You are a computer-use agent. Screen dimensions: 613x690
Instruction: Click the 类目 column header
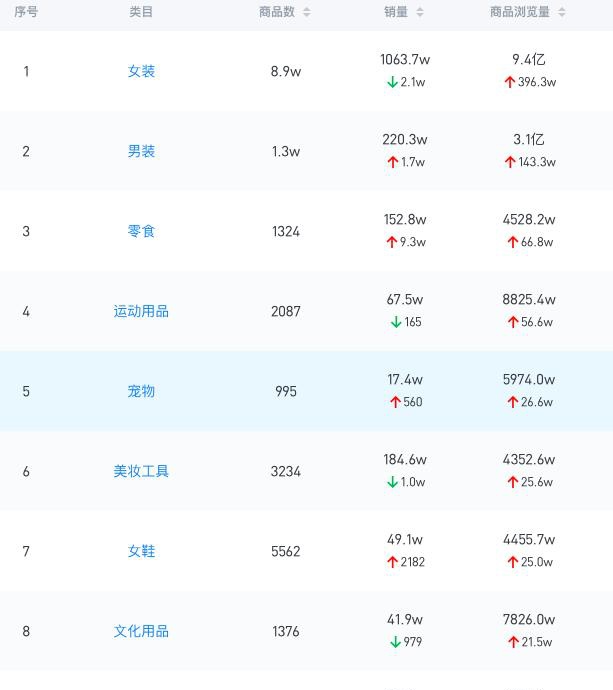141,12
